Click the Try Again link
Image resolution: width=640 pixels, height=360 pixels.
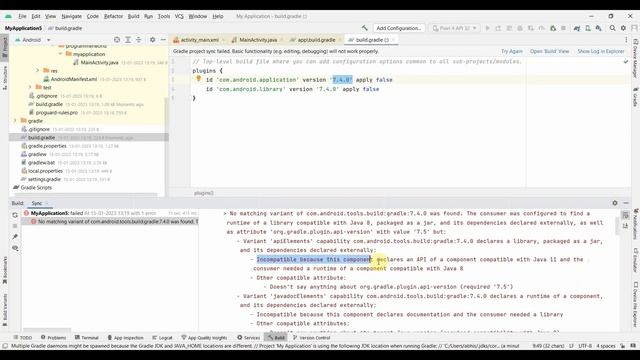click(512, 51)
